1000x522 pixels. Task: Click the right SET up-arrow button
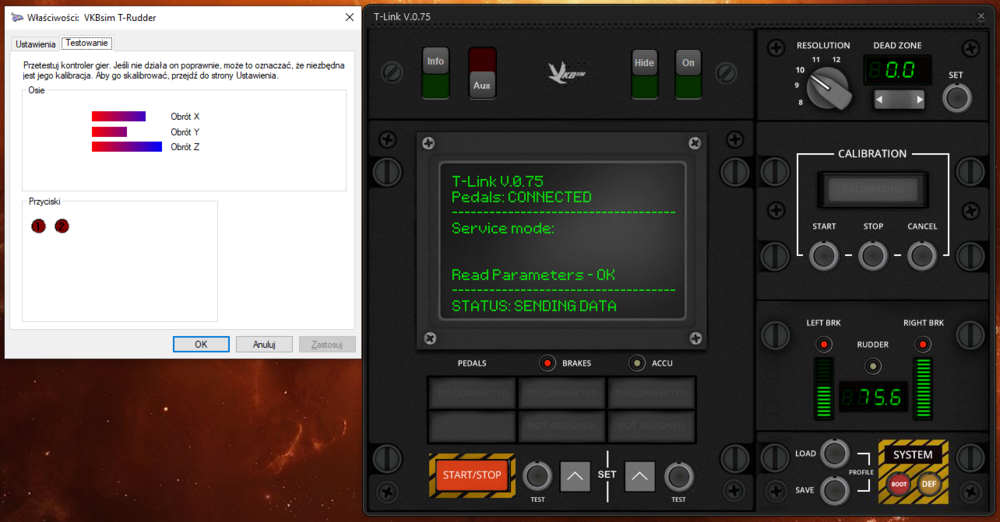640,476
